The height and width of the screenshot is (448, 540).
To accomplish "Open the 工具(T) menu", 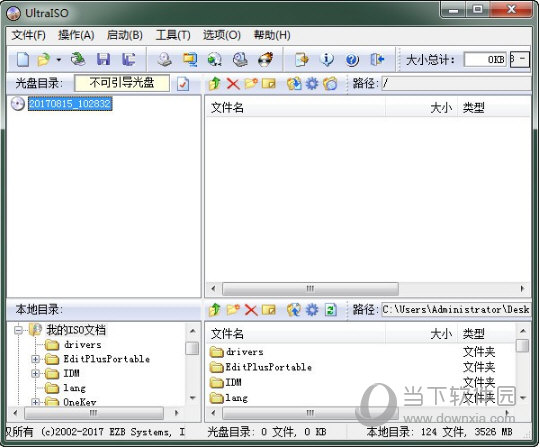I will pos(173,35).
